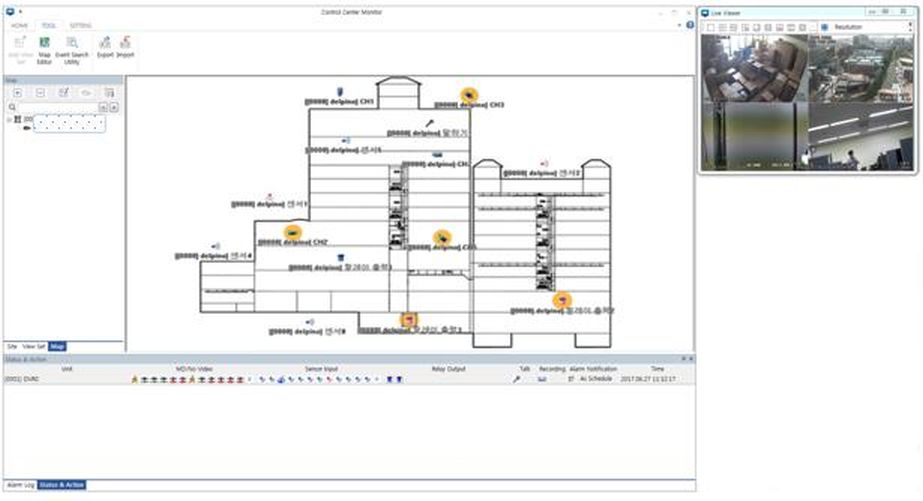923x501 pixels.
Task: Click the Import icon in ribbon
Action: 125,46
